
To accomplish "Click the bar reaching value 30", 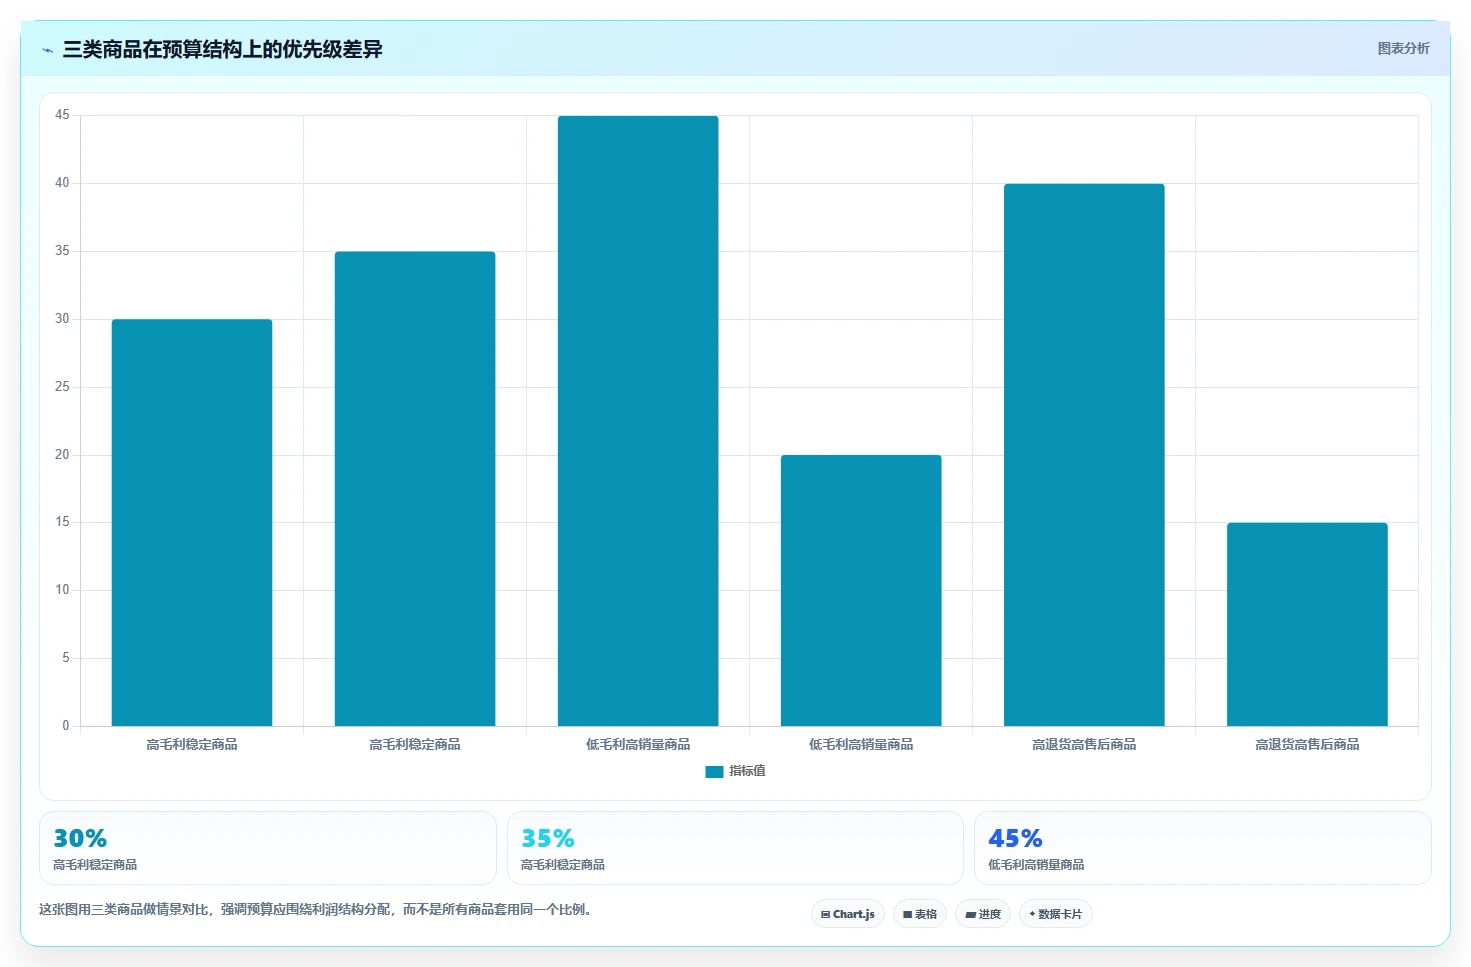I will point(192,522).
